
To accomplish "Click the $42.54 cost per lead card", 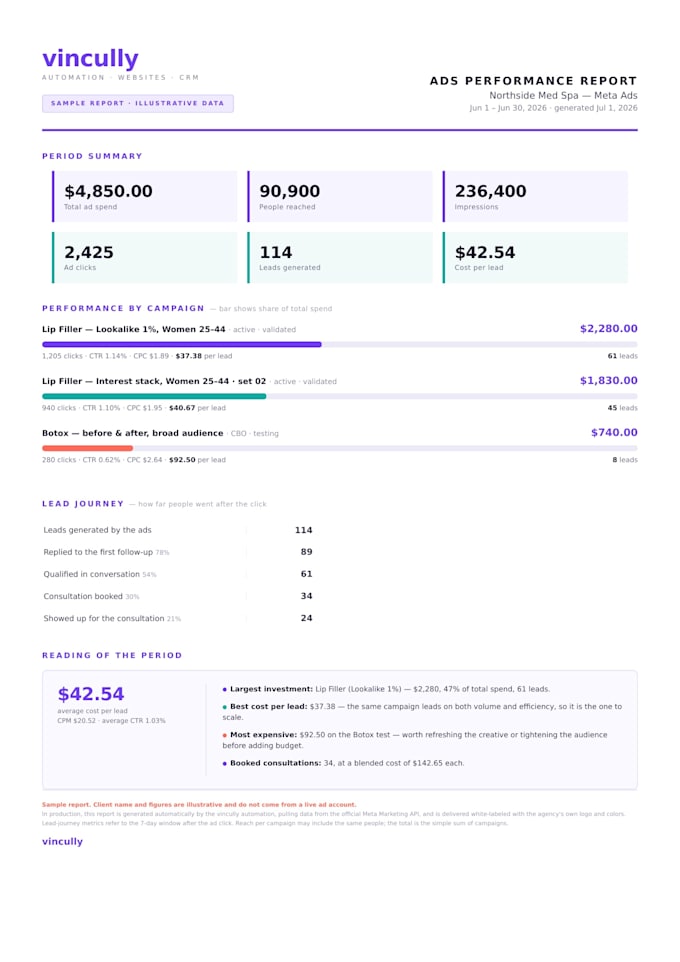I will (x=535, y=258).
